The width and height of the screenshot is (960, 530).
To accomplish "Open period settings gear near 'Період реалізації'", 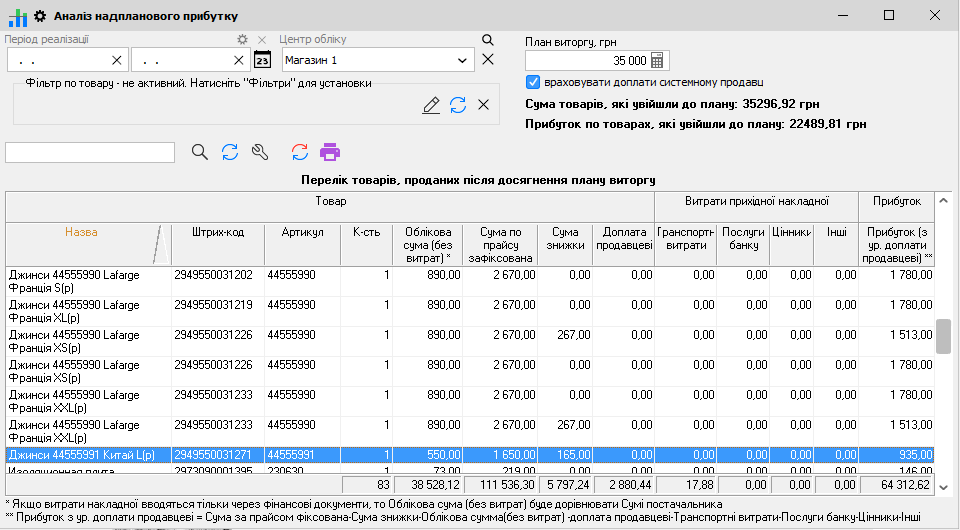I will (x=241, y=40).
